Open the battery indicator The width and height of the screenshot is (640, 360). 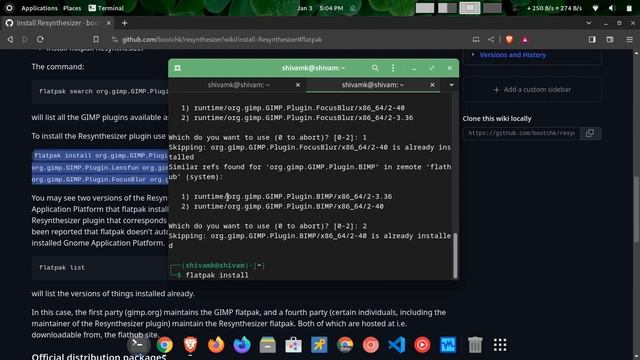629,8
